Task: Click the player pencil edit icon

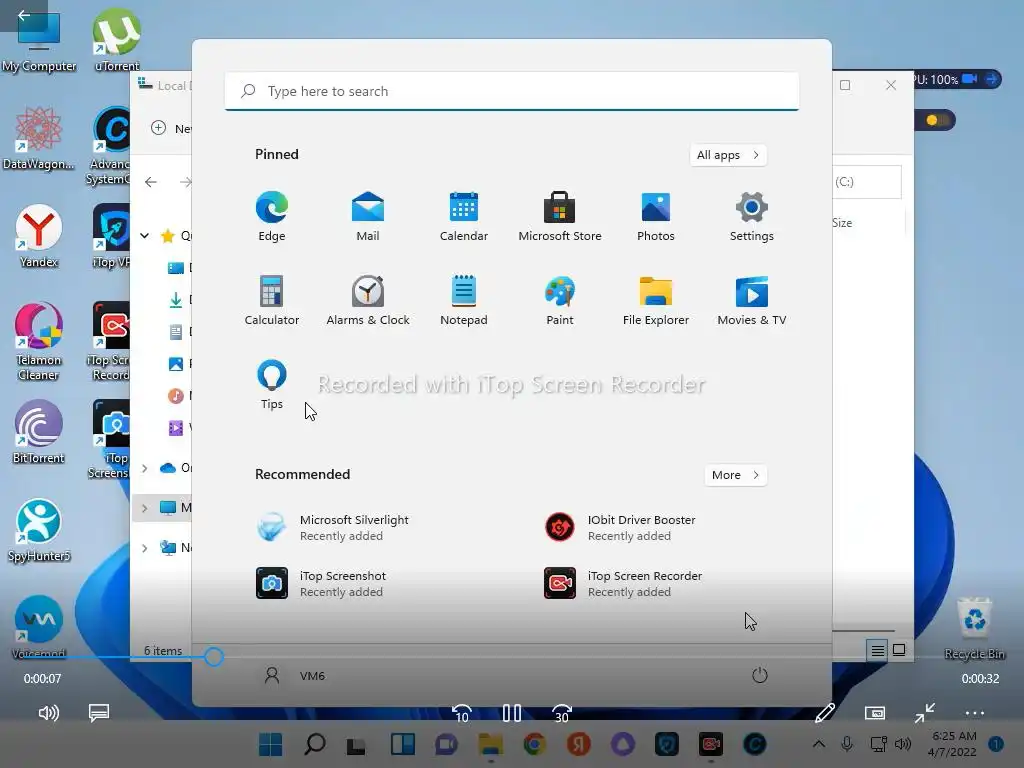Action: [825, 712]
